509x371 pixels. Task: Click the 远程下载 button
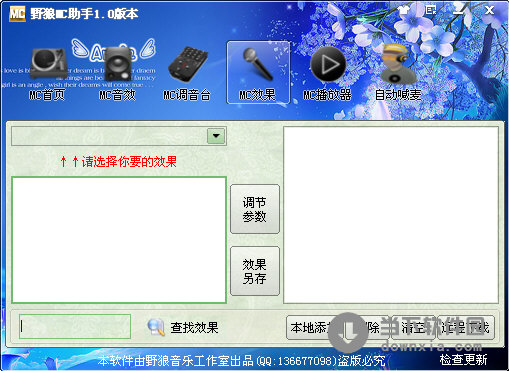pyautogui.click(x=466, y=328)
